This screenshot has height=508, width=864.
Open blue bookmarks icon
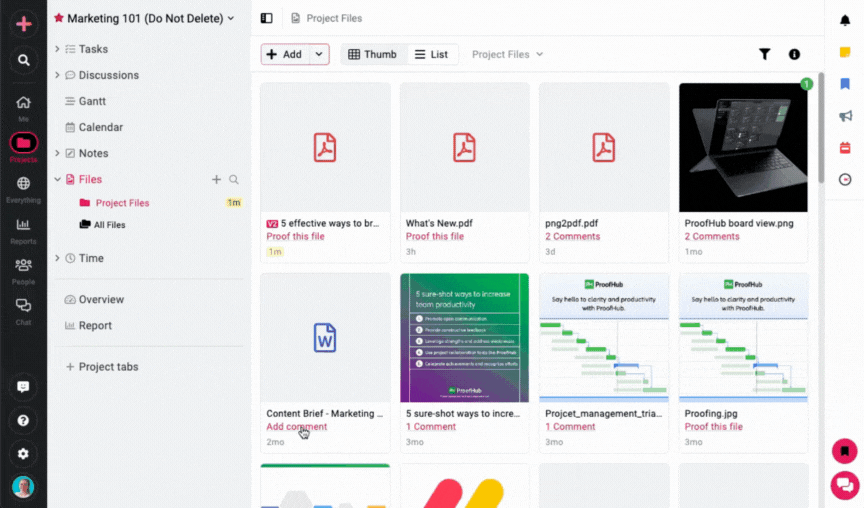(845, 84)
